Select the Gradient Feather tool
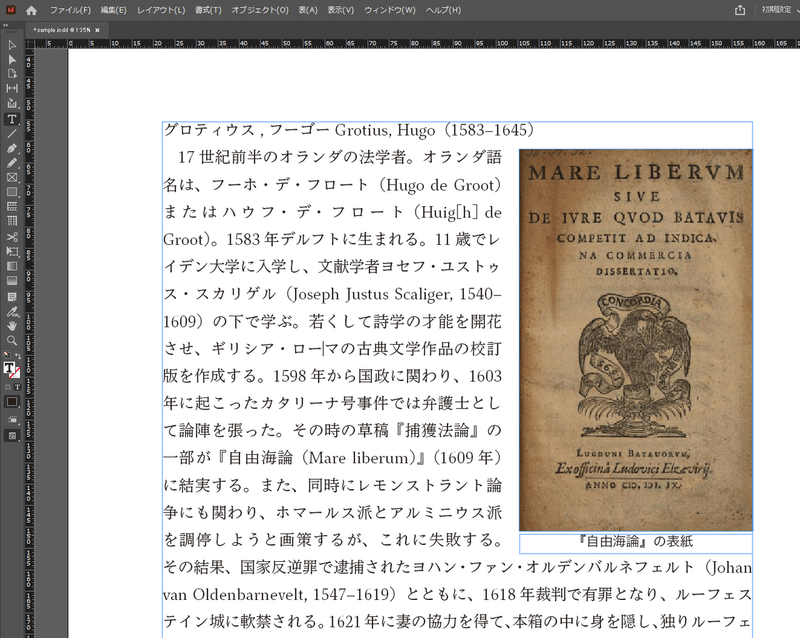 coord(12,280)
